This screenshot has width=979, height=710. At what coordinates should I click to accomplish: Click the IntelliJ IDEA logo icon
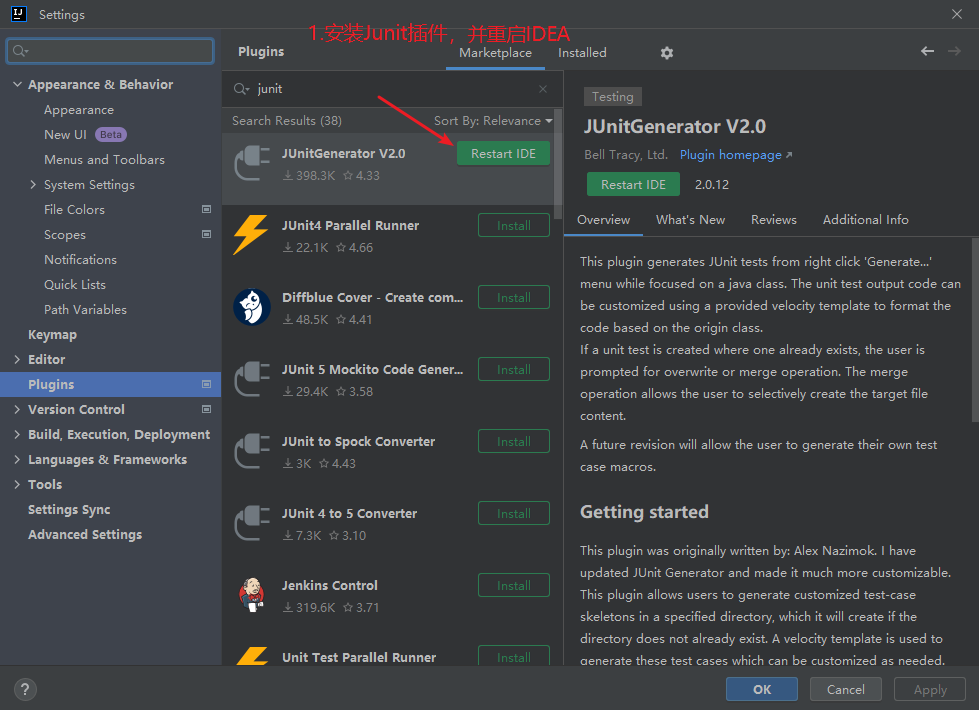pyautogui.click(x=19, y=14)
